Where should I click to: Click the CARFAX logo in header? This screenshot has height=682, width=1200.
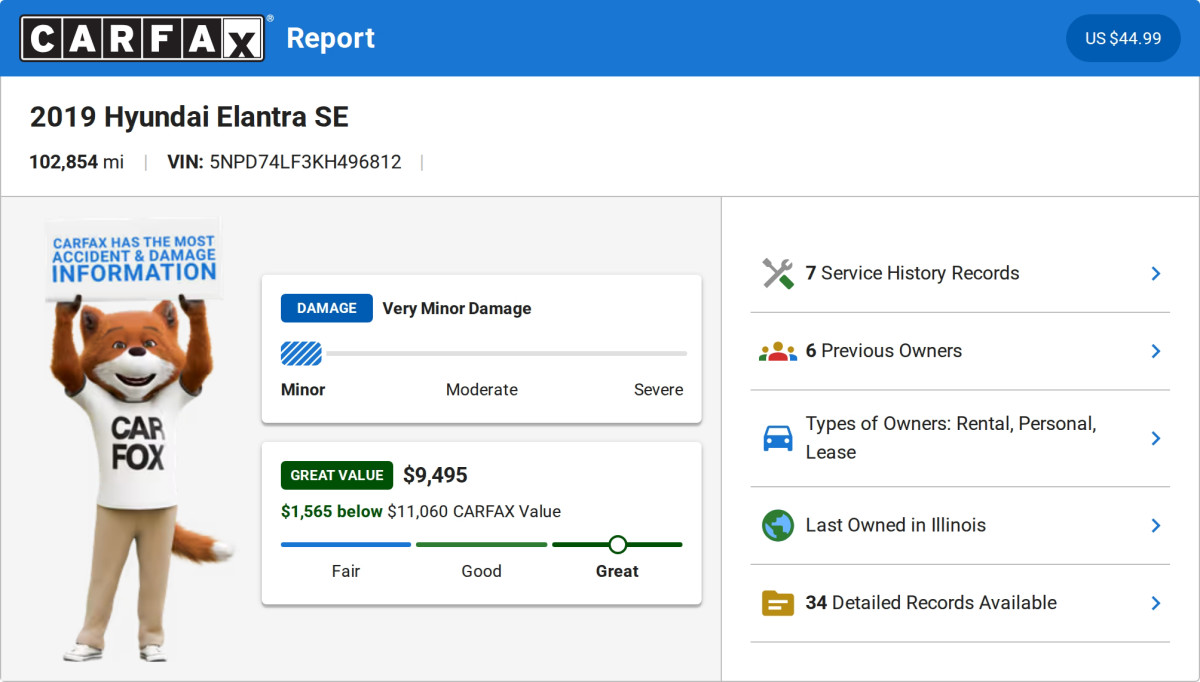point(142,38)
